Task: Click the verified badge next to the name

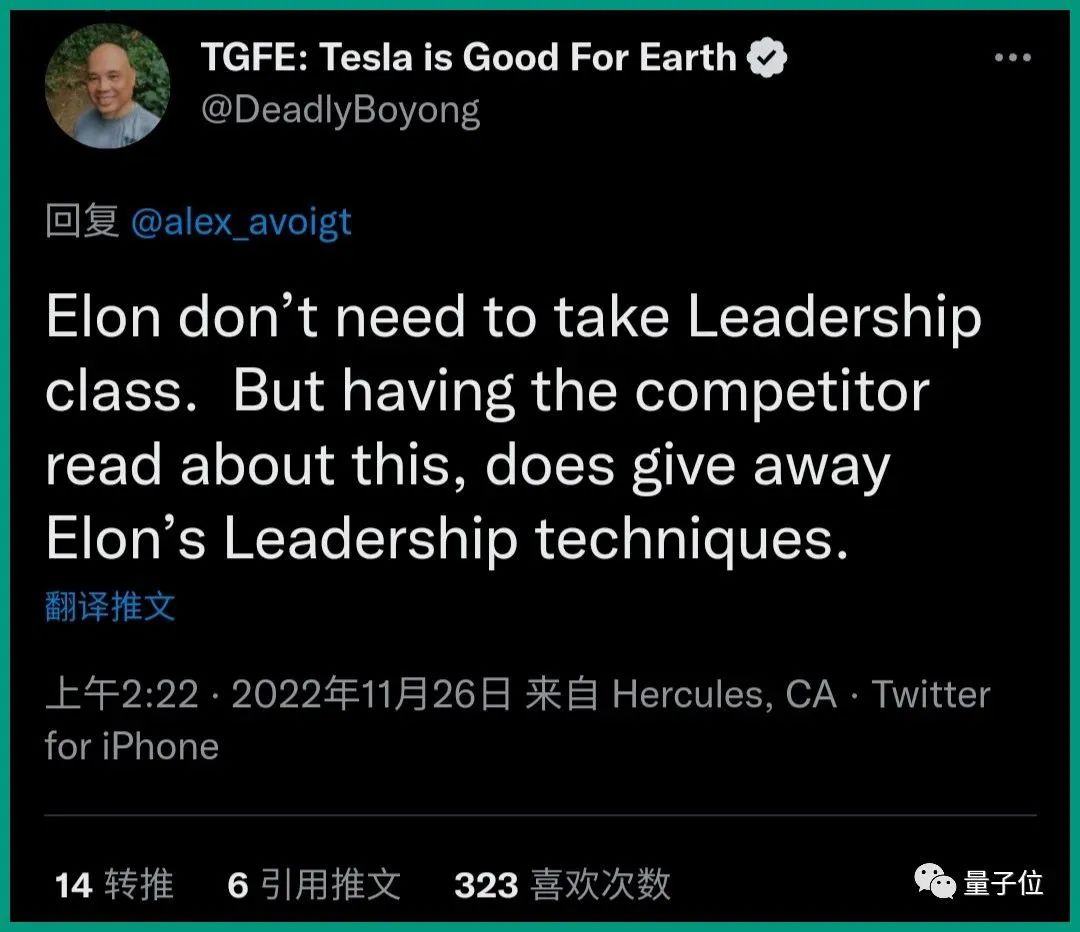Action: click(767, 58)
